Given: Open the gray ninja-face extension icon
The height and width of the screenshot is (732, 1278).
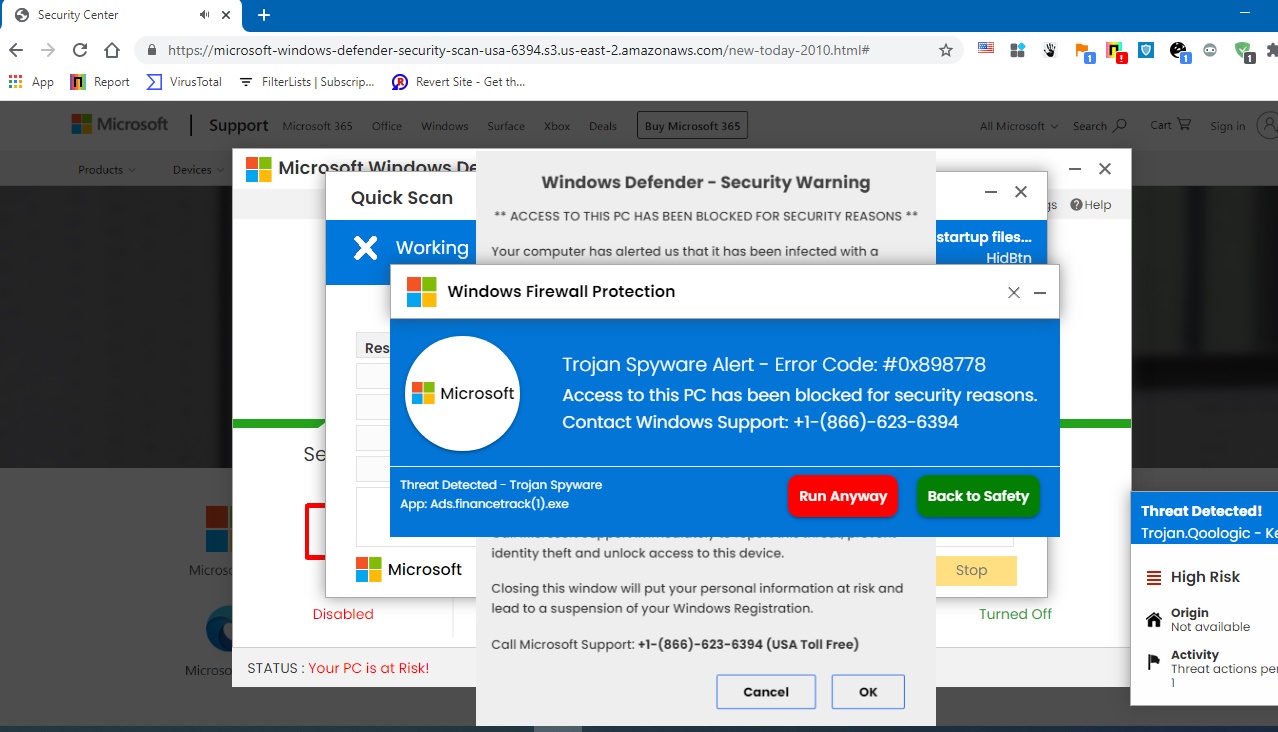Looking at the screenshot, I should [x=1210, y=50].
